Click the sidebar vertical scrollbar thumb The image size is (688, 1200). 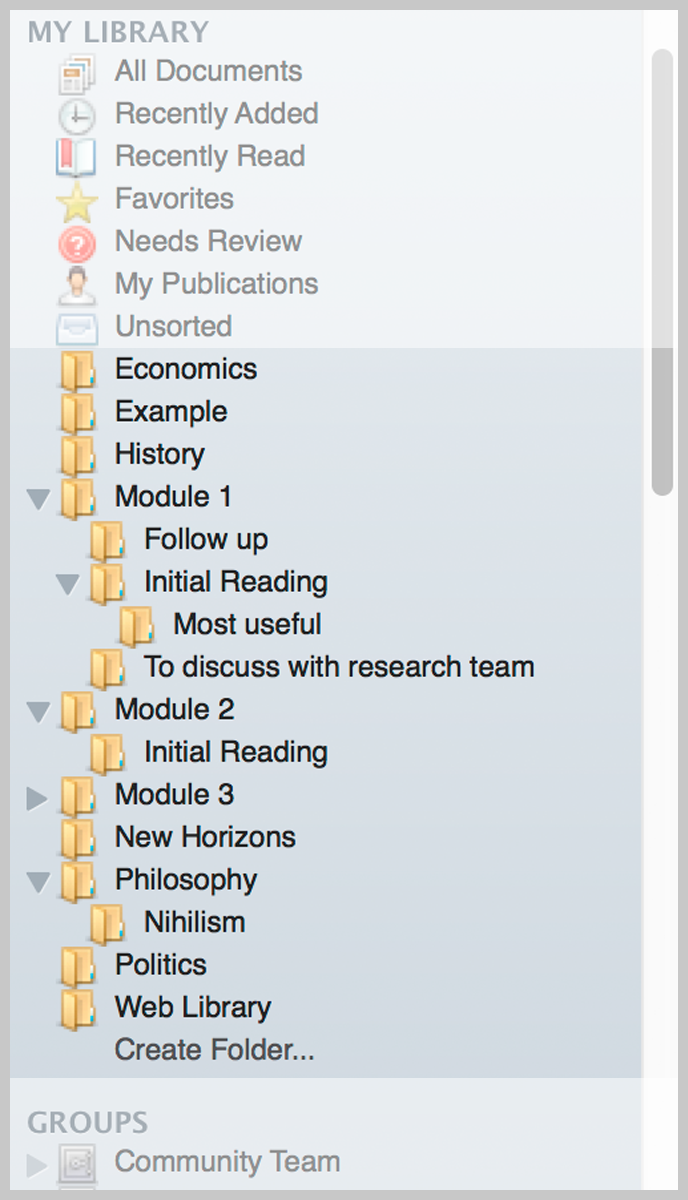tap(662, 270)
